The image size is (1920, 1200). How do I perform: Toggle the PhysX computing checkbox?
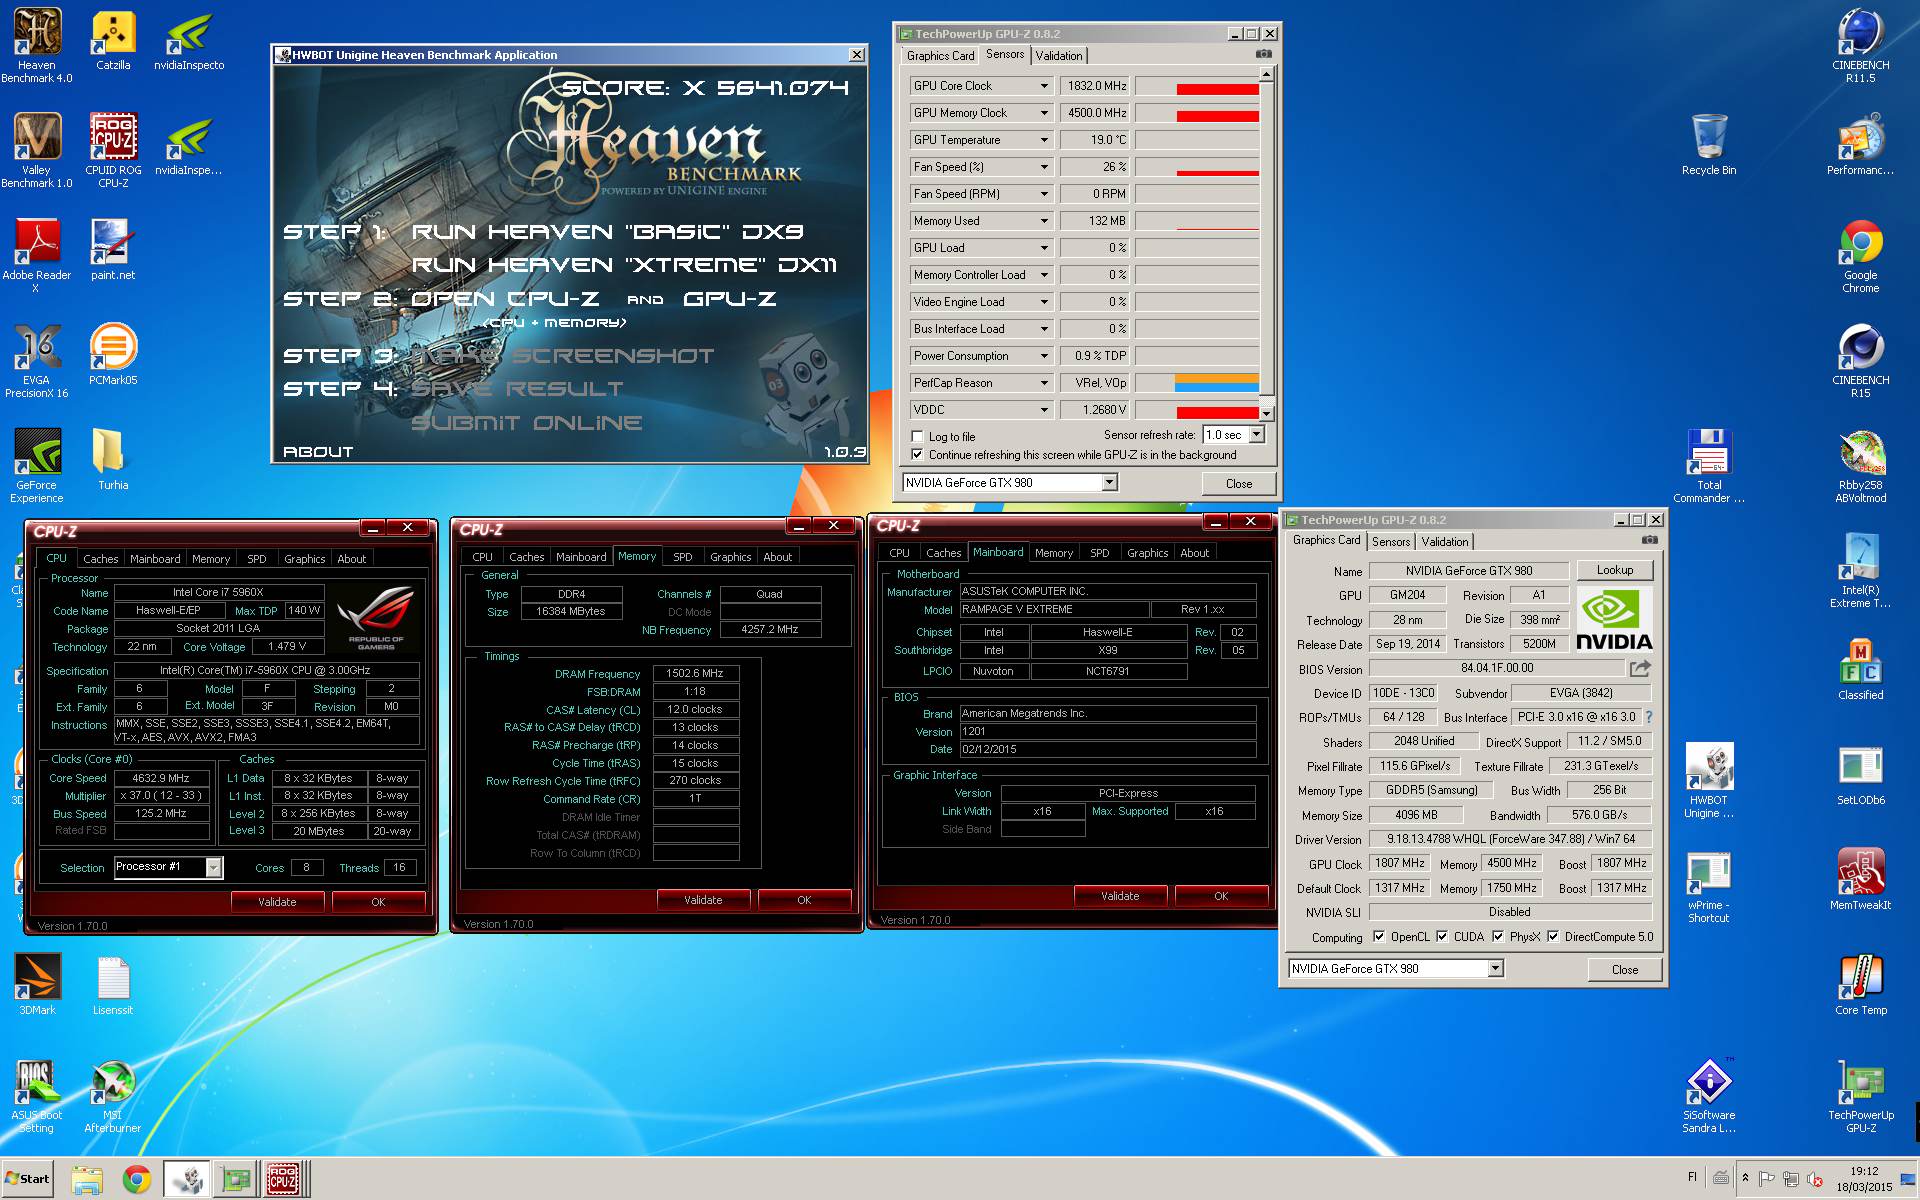[1498, 937]
